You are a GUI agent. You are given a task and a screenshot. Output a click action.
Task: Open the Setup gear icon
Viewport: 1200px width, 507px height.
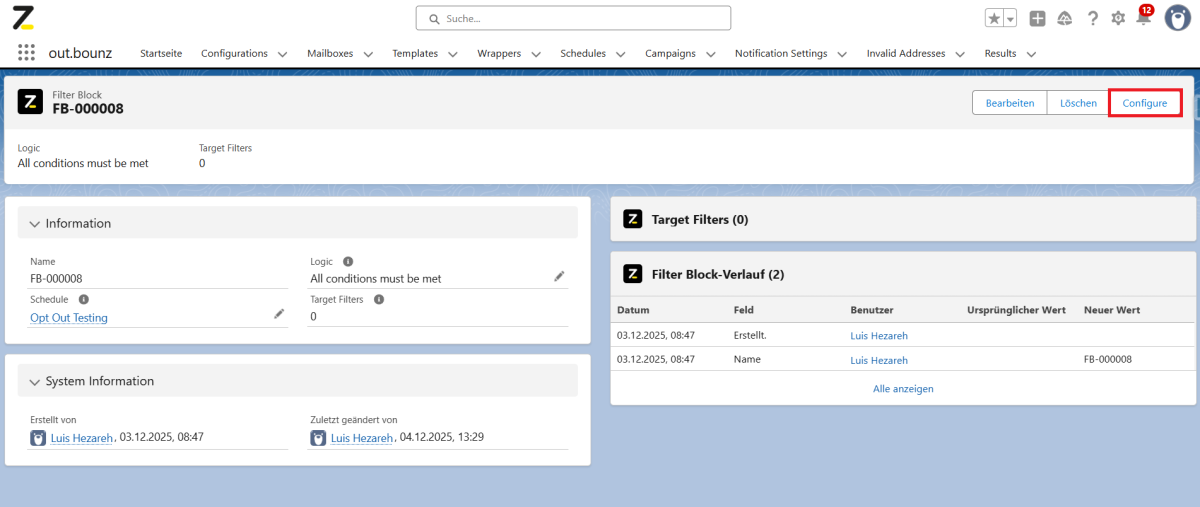click(x=1118, y=19)
